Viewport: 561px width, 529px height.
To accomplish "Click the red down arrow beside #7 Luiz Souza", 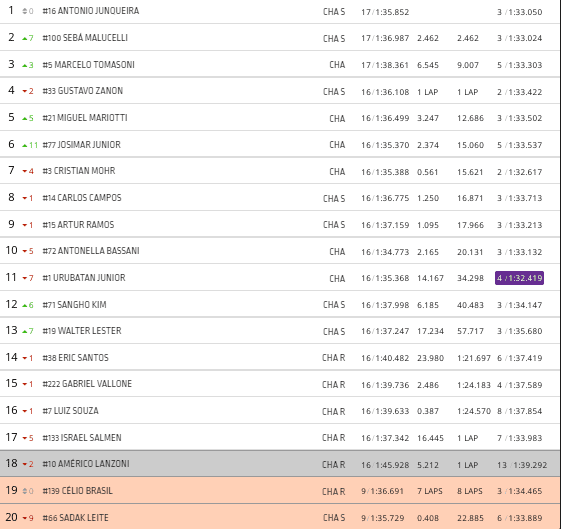I will 25,411.
